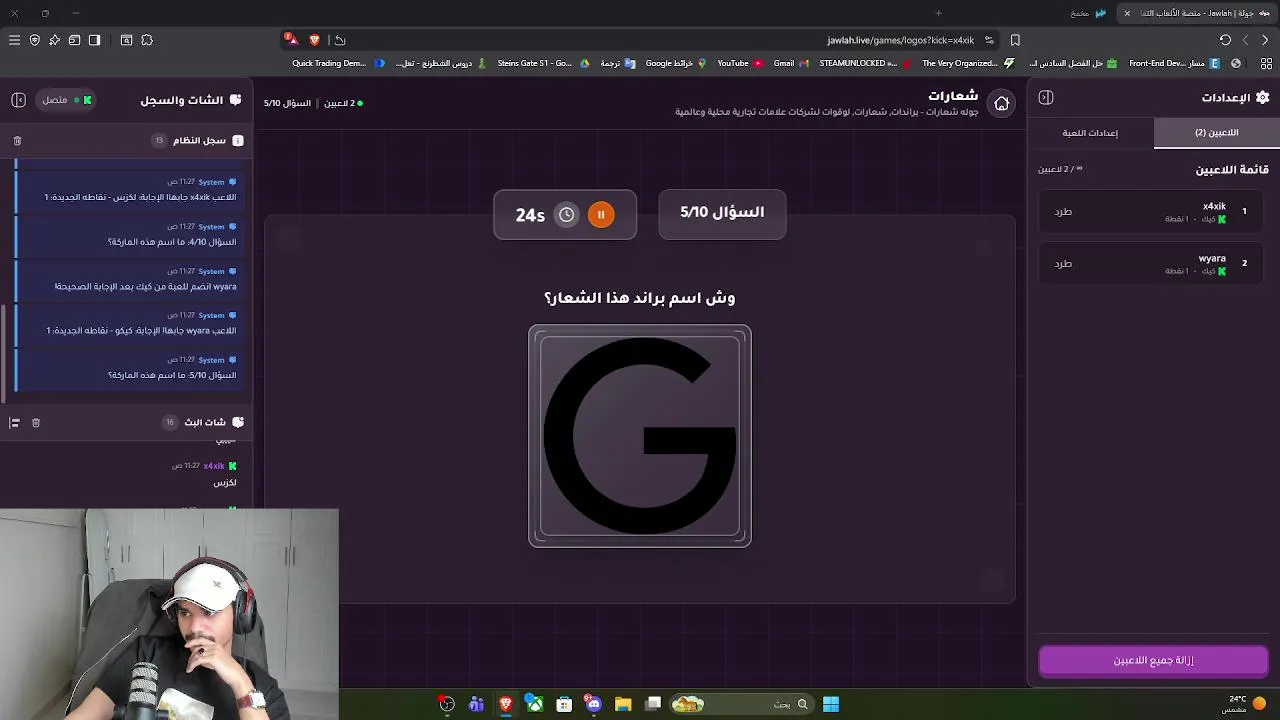1280x720 pixels.
Task: Click the Brave rewards triangle icon
Action: (291, 40)
